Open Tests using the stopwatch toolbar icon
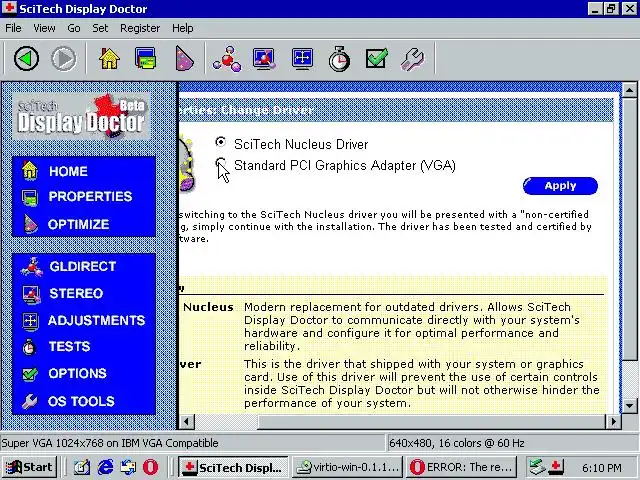Viewport: 640px width, 480px height. (x=339, y=59)
